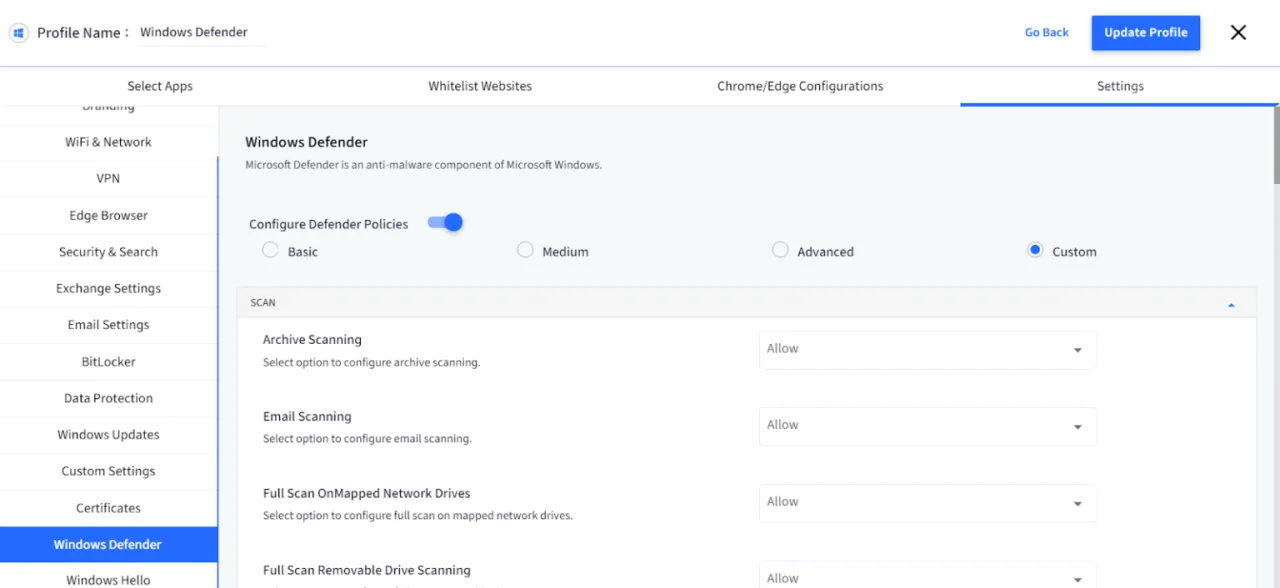The image size is (1280, 588).
Task: Switch to the Chrome/Edge Configurations tab
Action: tap(800, 86)
